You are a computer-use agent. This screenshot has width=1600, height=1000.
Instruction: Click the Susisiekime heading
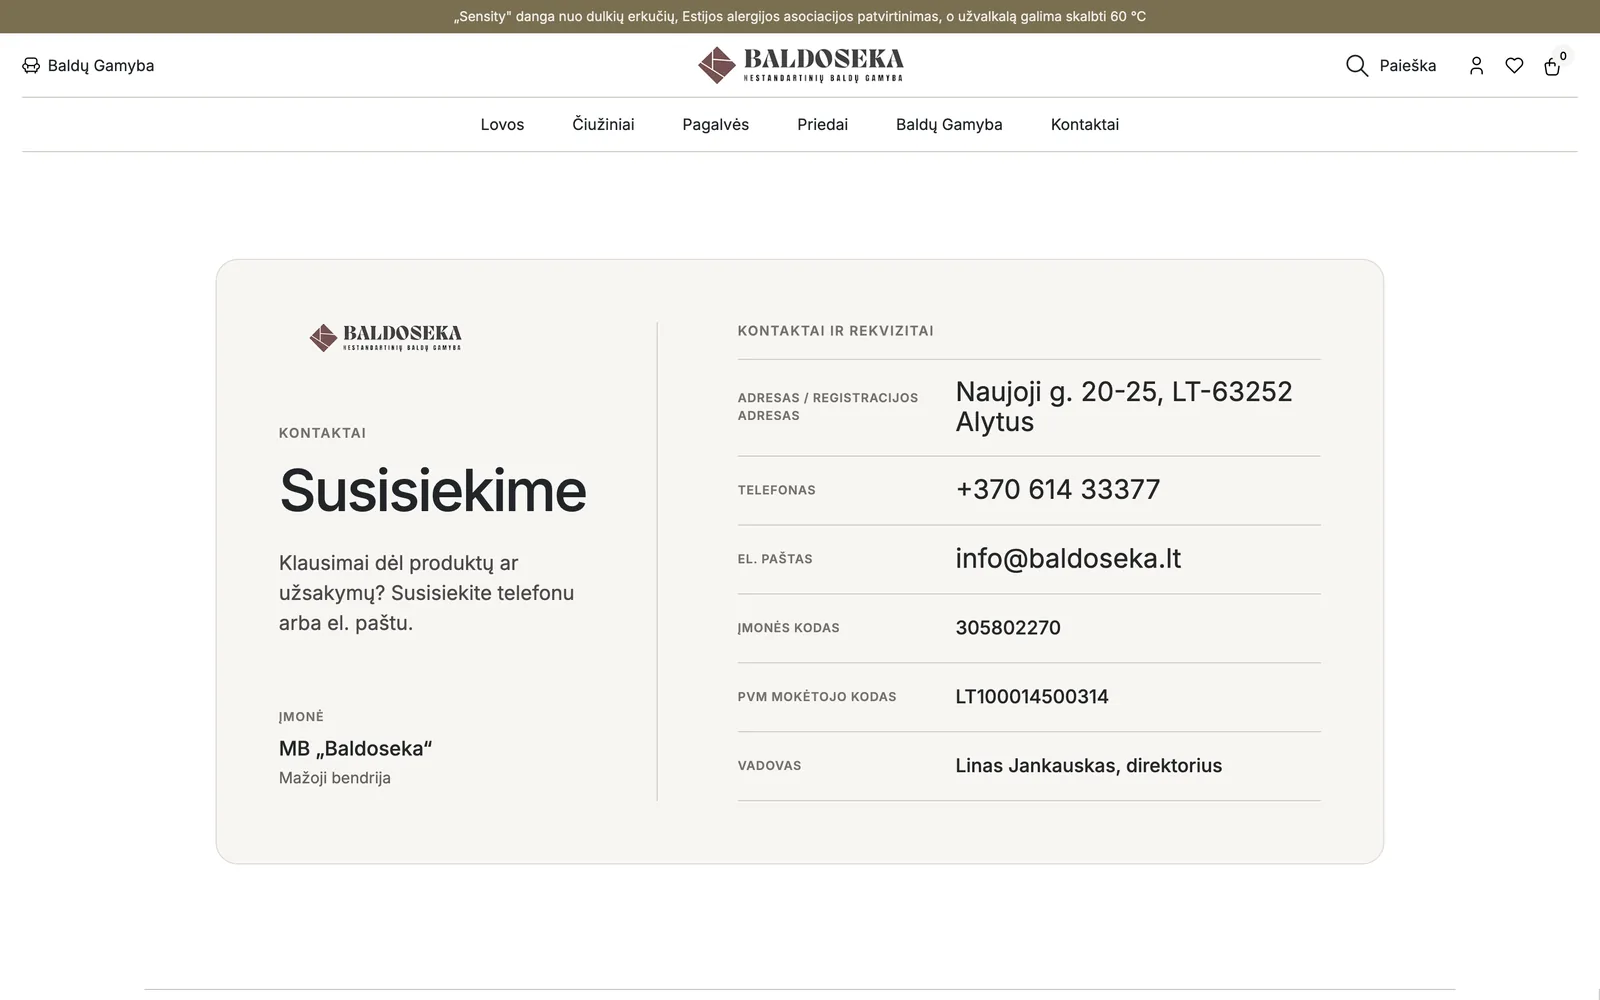432,491
